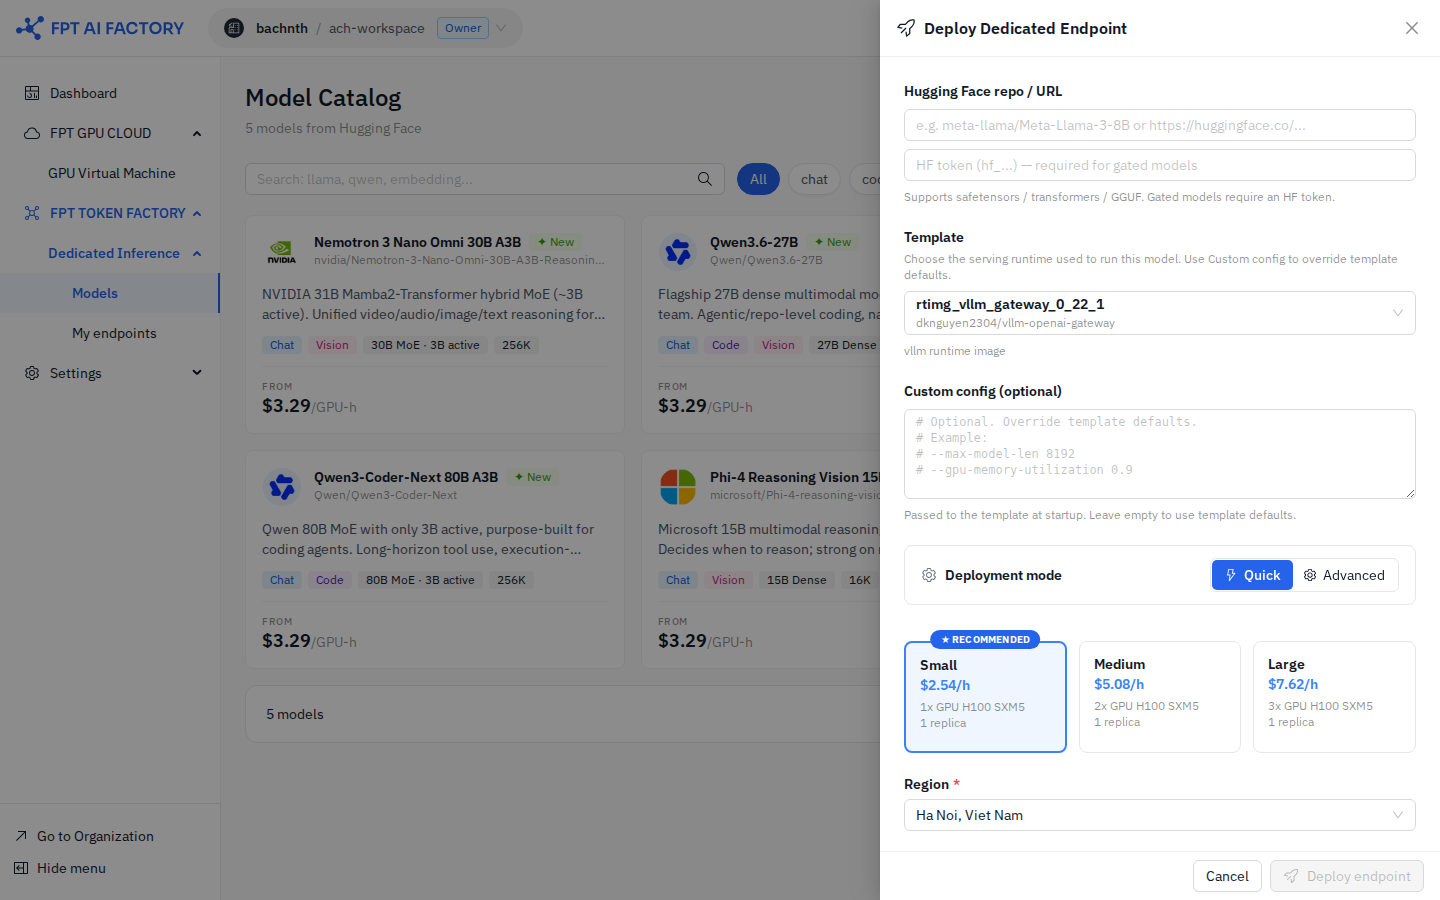Click the Code tag on Qwen3-Coder-Next card
Viewport: 1440px width, 900px height.
click(330, 580)
